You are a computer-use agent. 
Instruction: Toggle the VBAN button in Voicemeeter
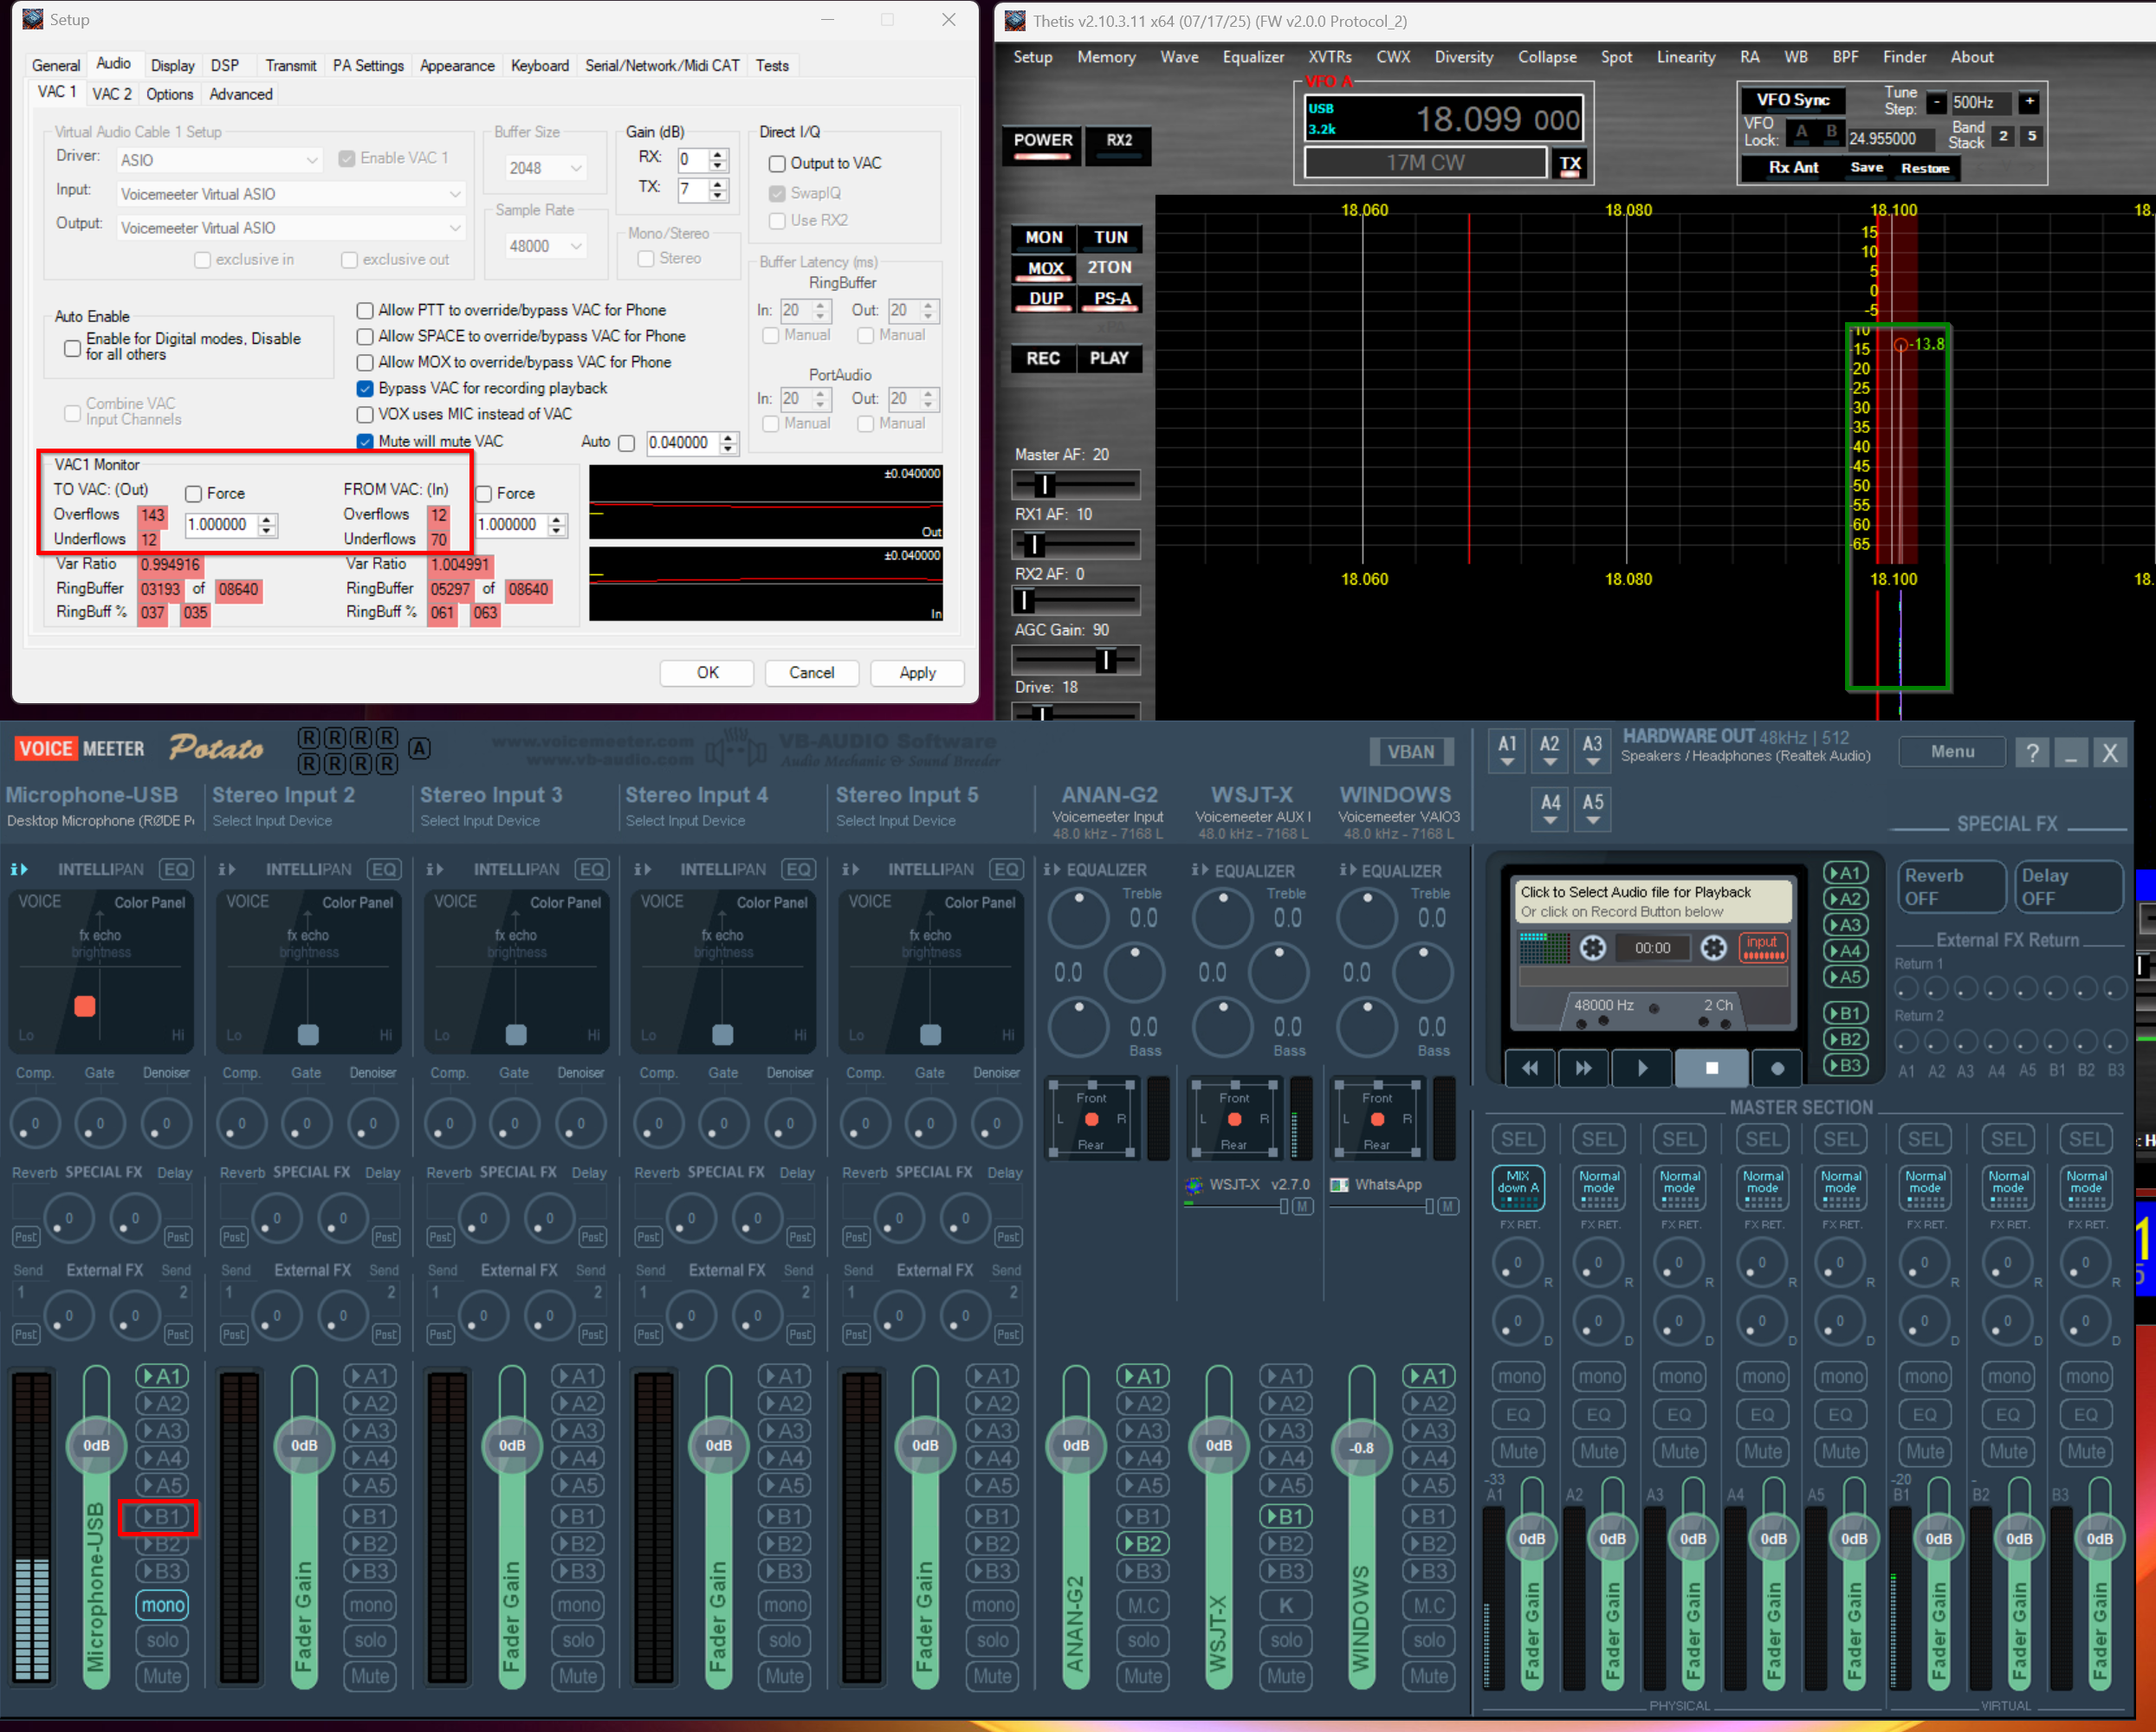click(x=1411, y=751)
